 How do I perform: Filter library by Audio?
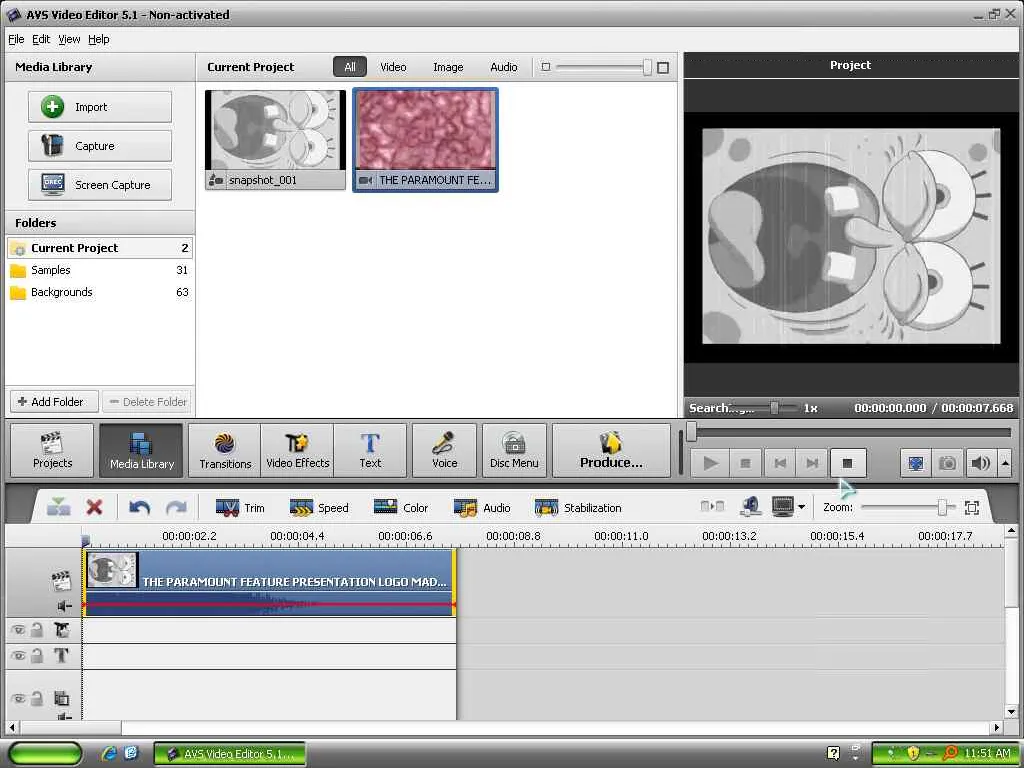click(504, 67)
